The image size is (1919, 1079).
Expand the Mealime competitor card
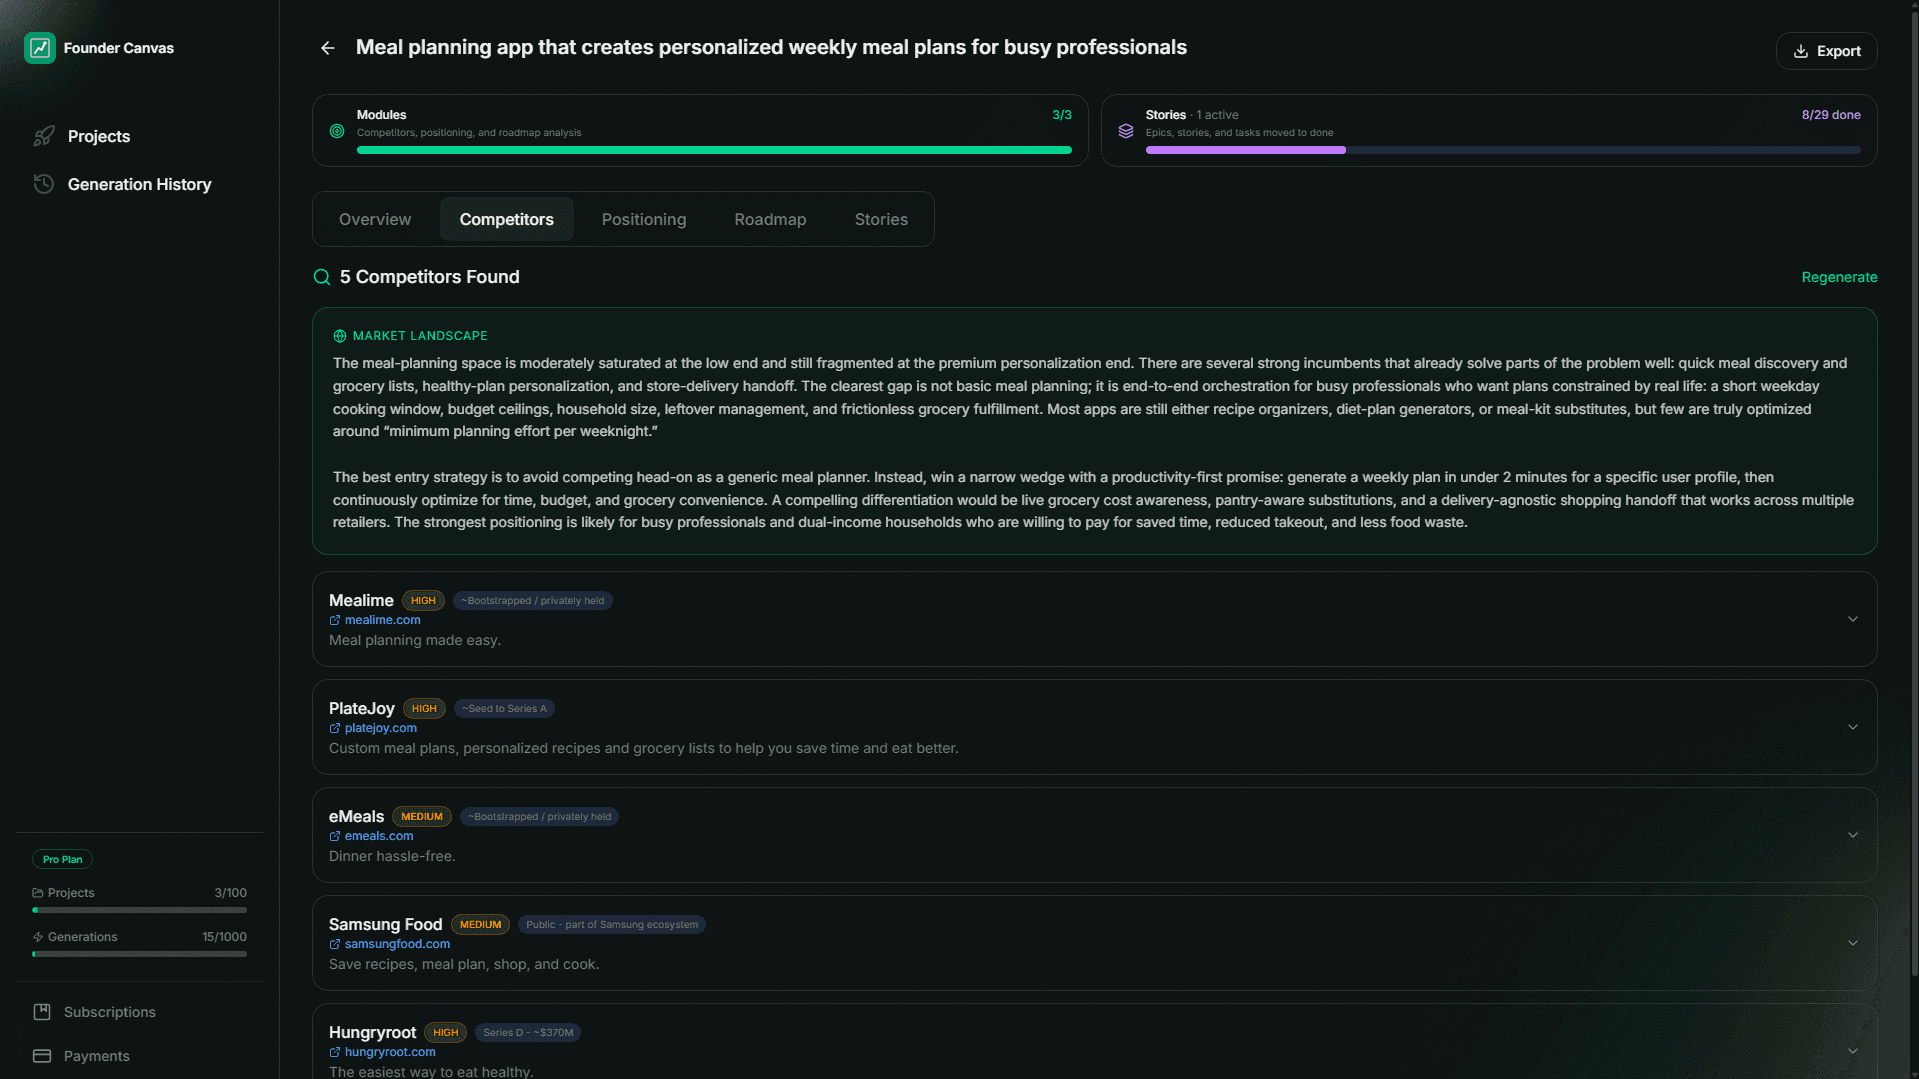tap(1853, 619)
